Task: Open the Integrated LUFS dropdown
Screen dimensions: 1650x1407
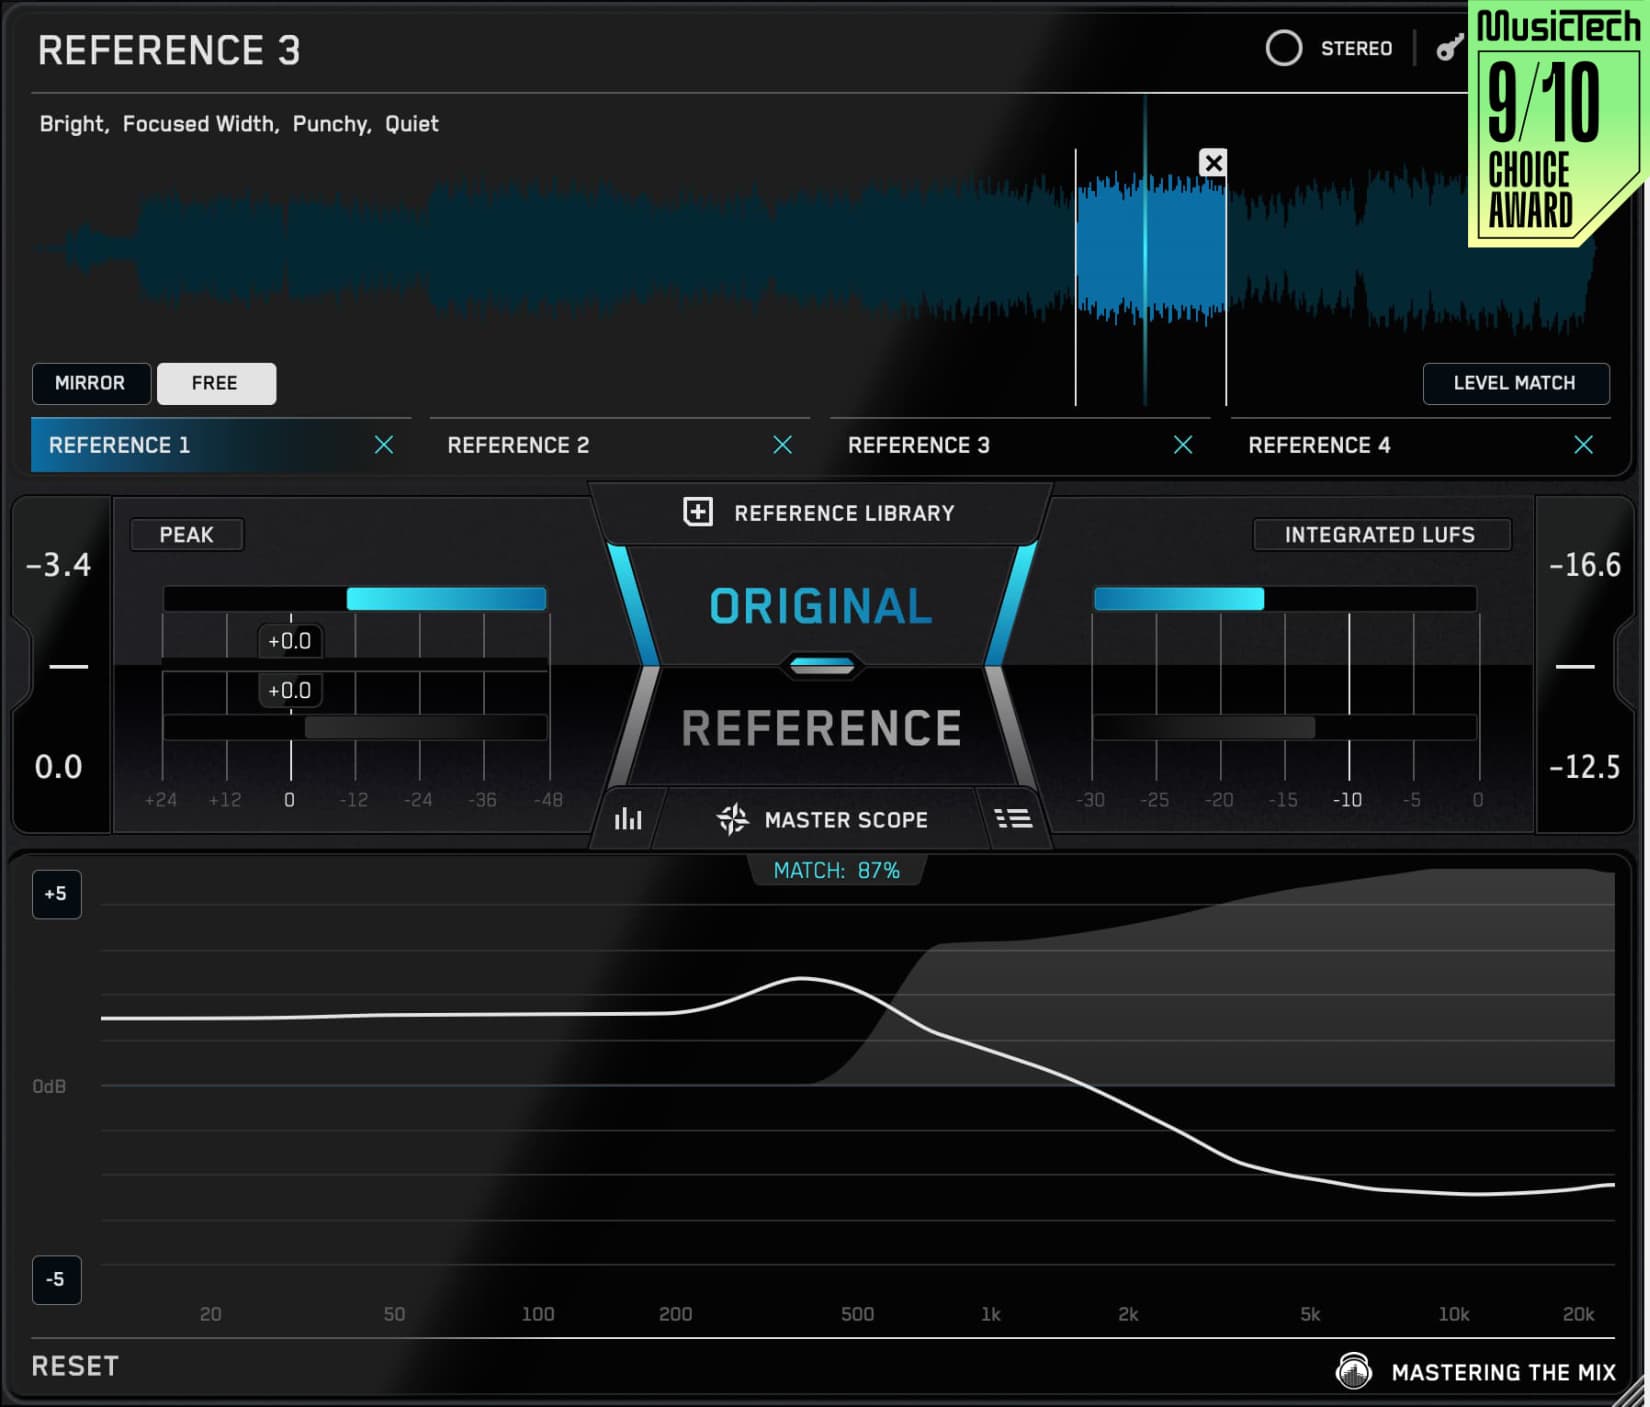Action: point(1380,535)
